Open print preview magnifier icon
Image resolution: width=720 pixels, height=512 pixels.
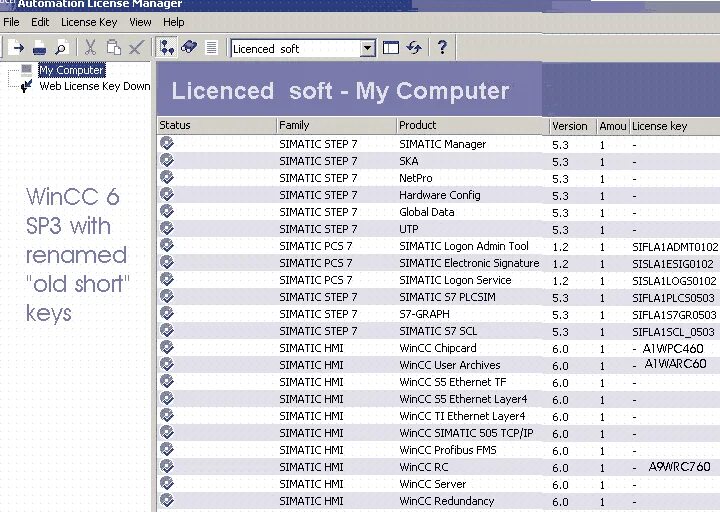tap(61, 48)
